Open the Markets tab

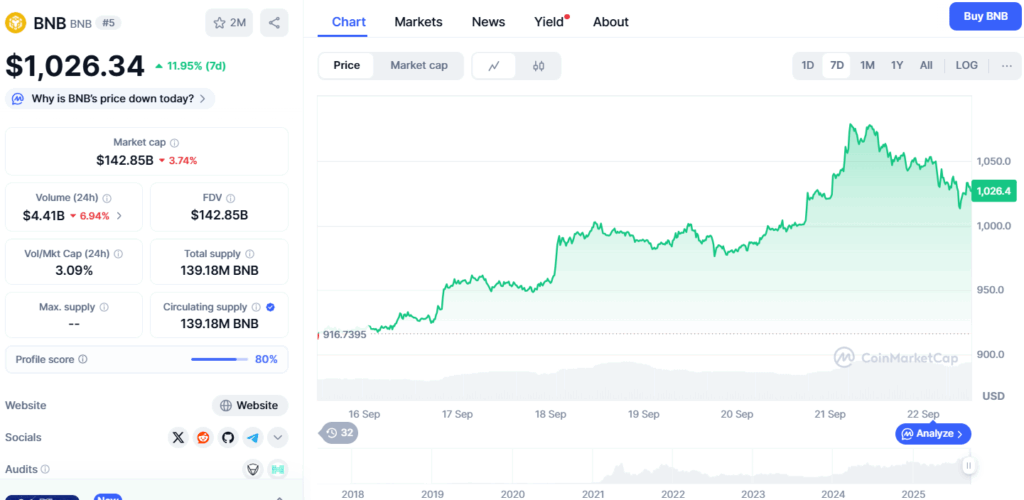(419, 22)
